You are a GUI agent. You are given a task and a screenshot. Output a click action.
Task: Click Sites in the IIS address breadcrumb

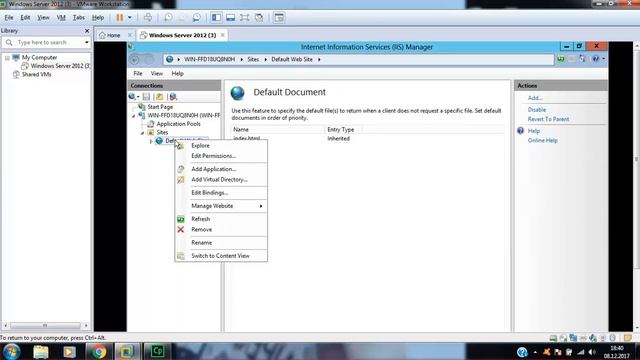[253, 59]
